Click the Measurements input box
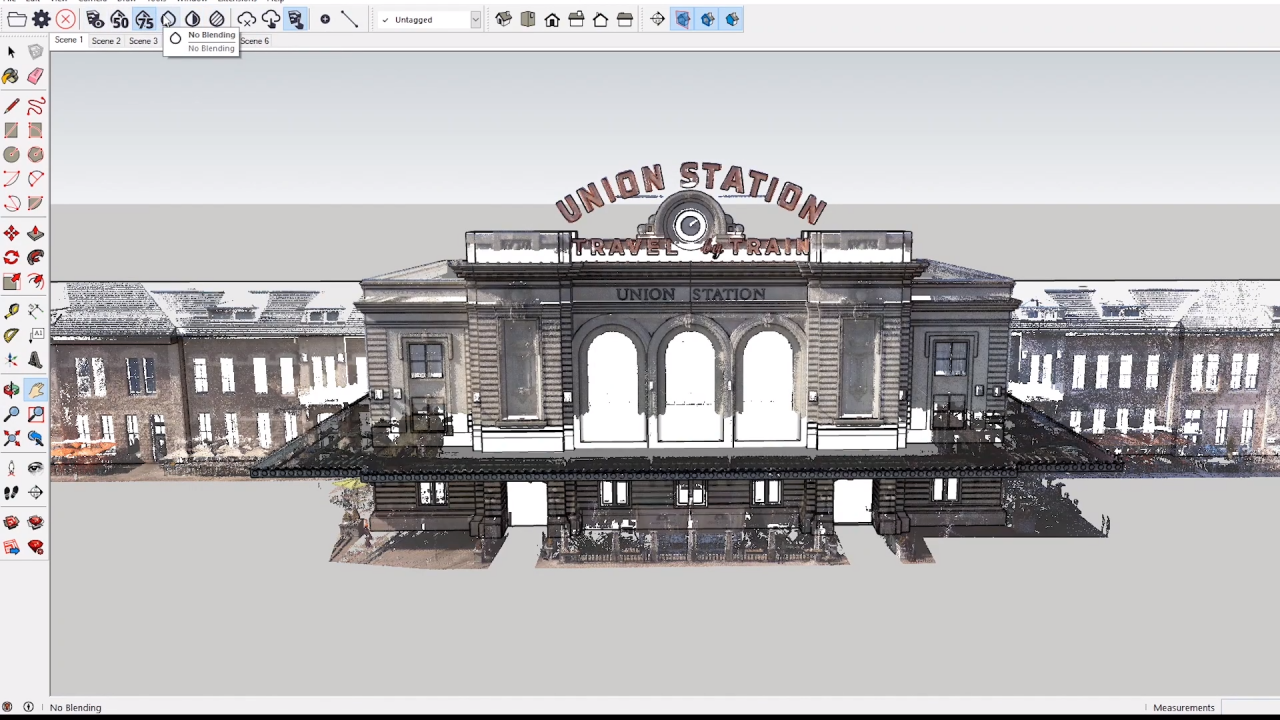 [x=1250, y=707]
